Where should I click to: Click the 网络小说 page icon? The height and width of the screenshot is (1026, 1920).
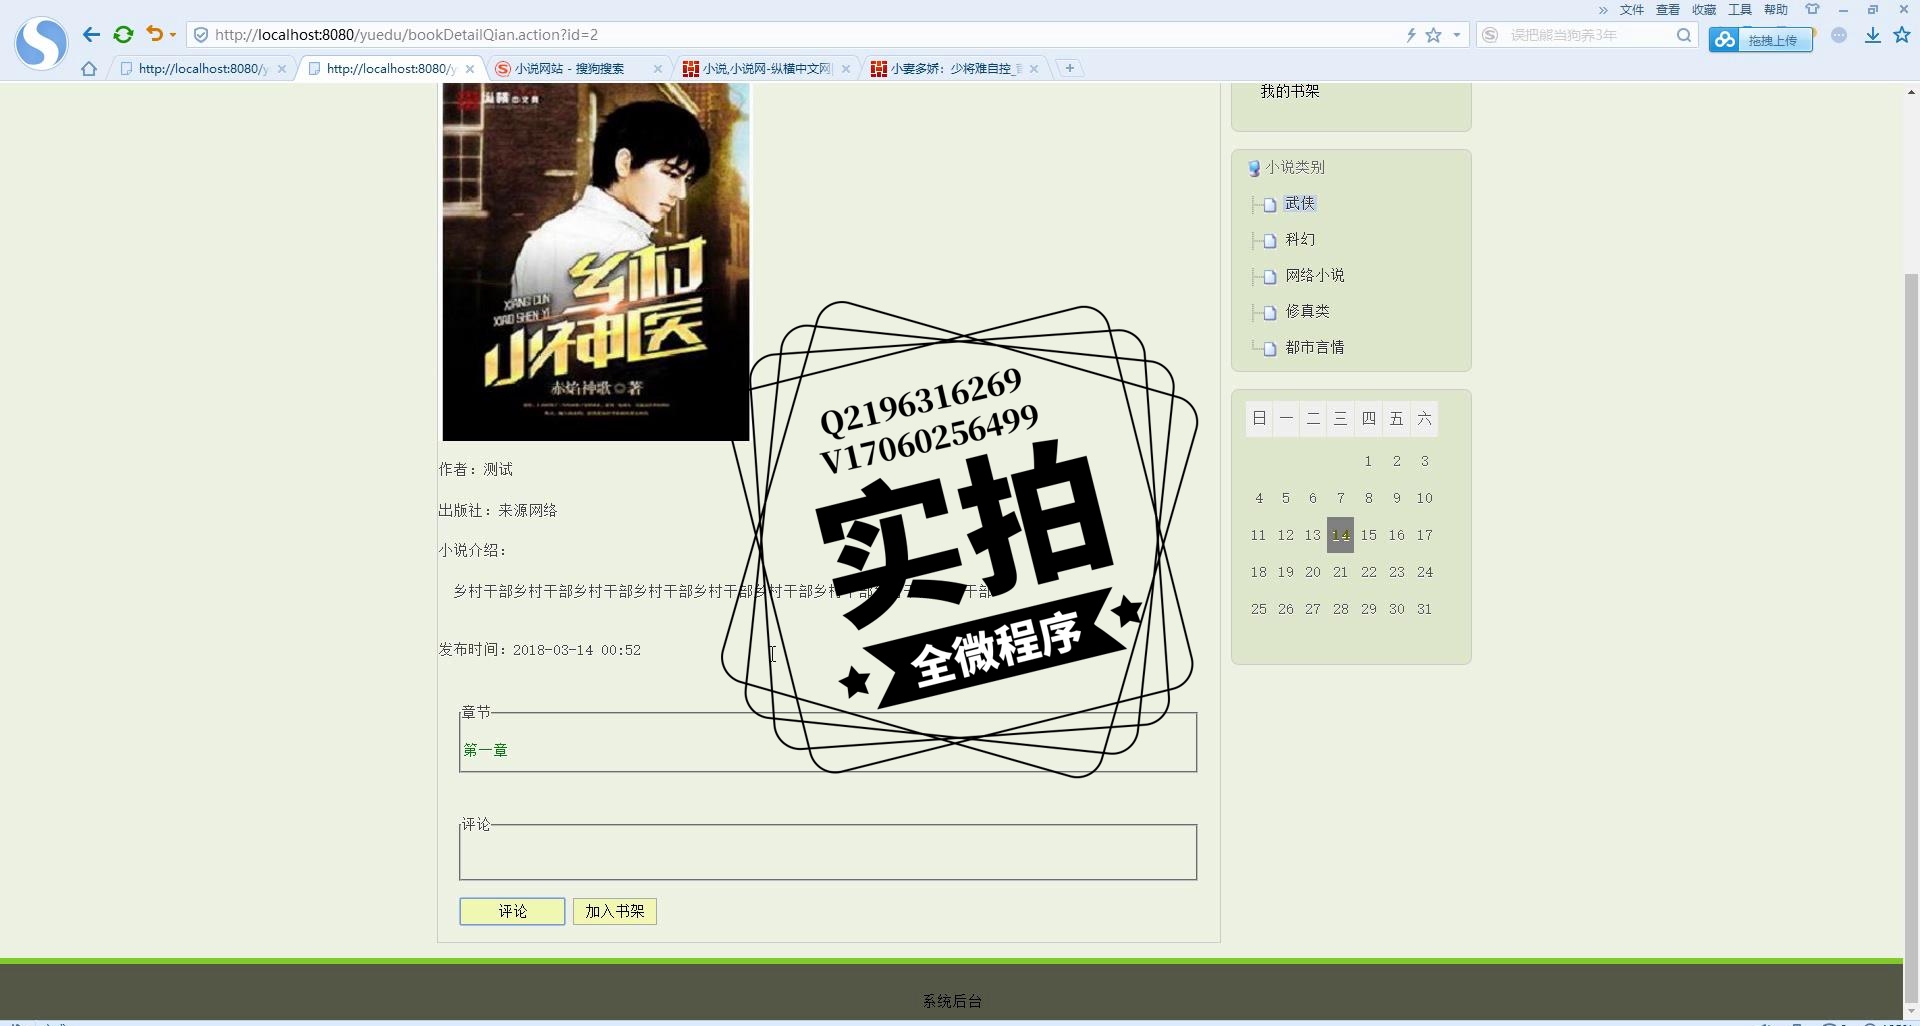coord(1270,277)
